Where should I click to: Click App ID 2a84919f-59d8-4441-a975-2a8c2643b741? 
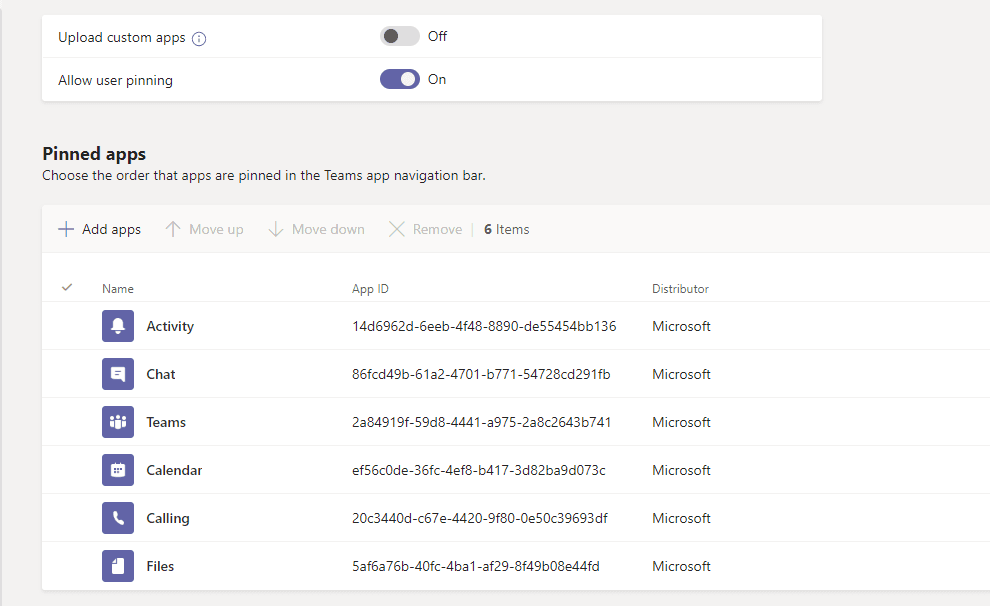482,422
